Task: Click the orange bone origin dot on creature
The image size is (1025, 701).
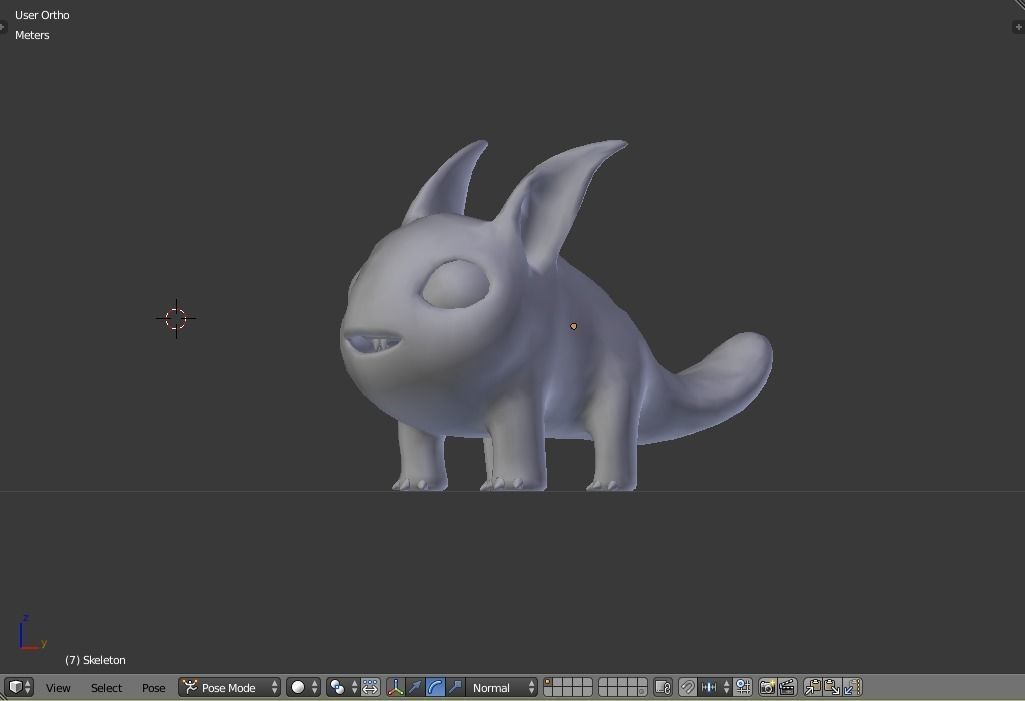Action: click(x=573, y=326)
